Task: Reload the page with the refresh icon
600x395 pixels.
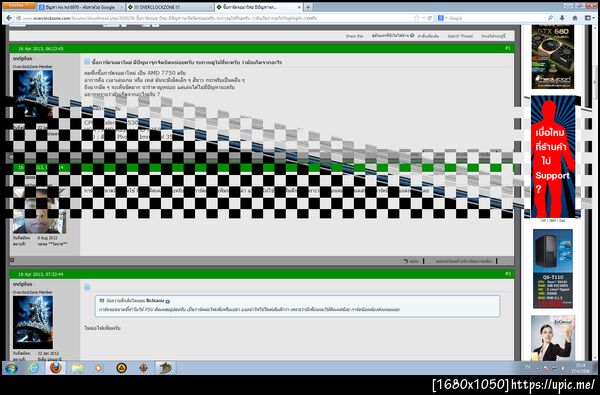Action: [x=430, y=18]
